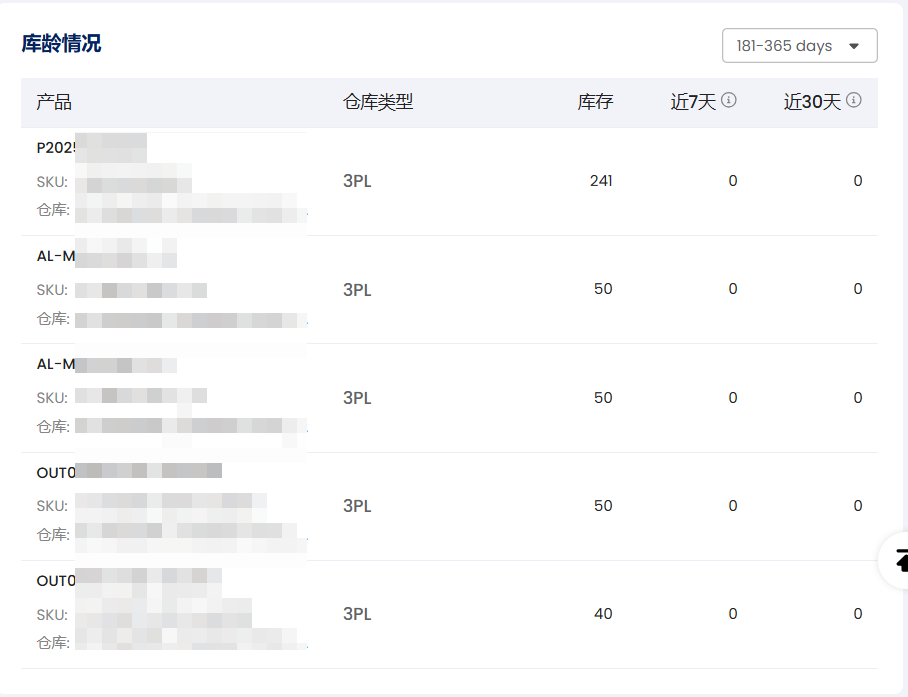The image size is (908, 697).
Task: Click the 仓库类型 column header
Action: (377, 102)
